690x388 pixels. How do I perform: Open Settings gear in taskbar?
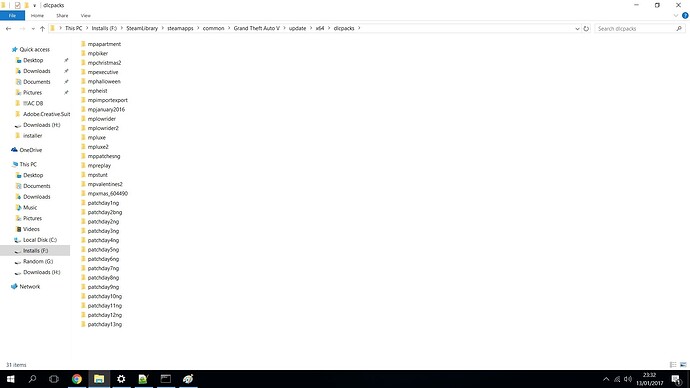[121, 379]
